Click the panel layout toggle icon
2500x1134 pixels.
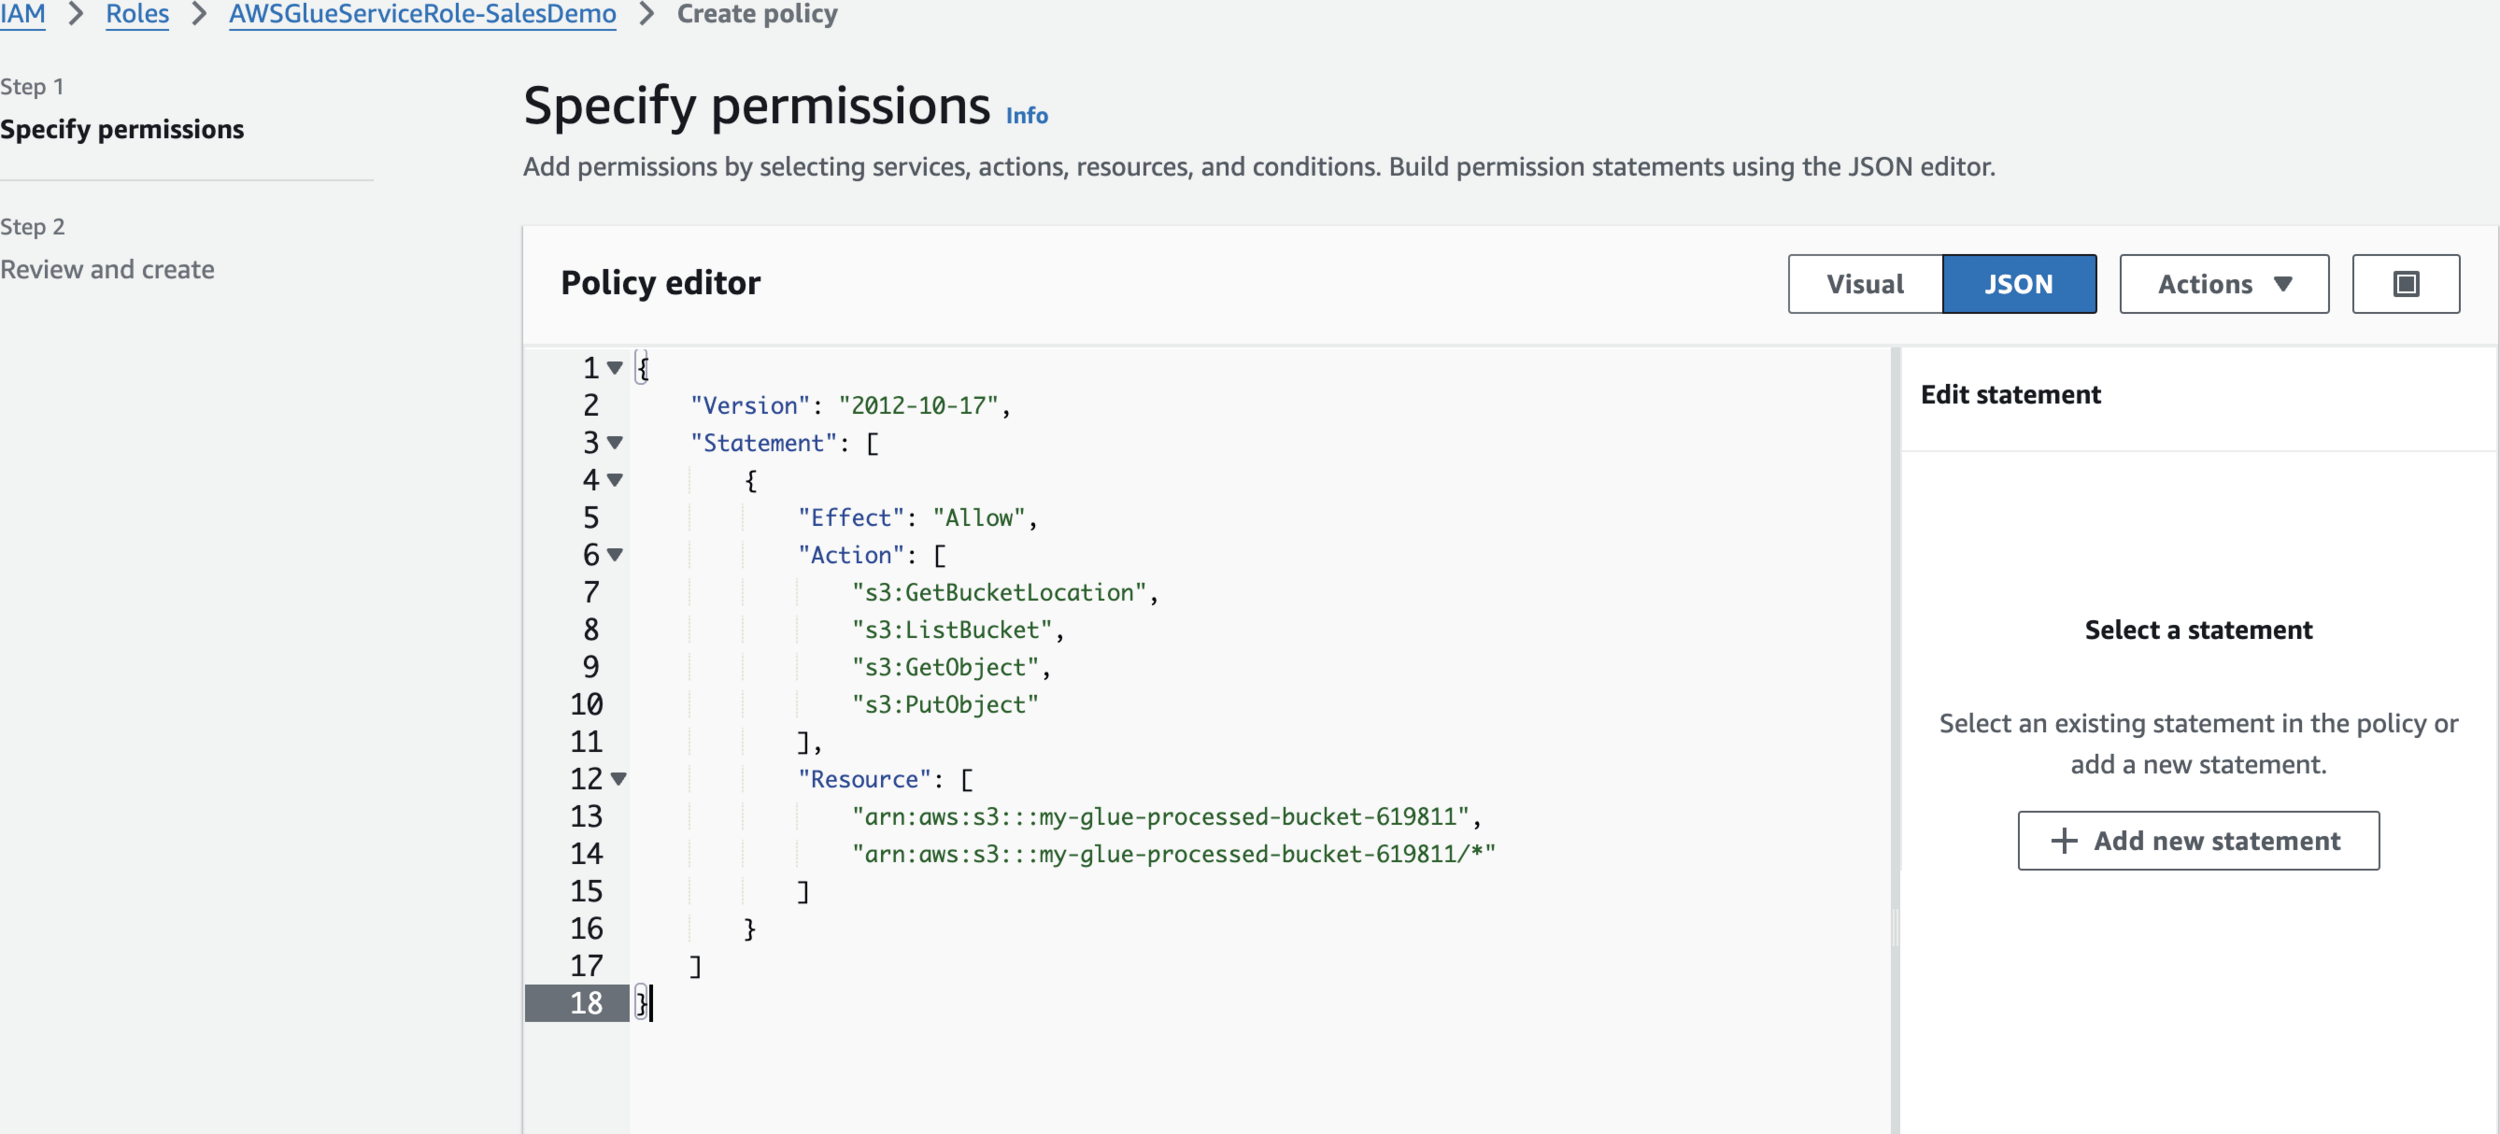(x=2405, y=284)
